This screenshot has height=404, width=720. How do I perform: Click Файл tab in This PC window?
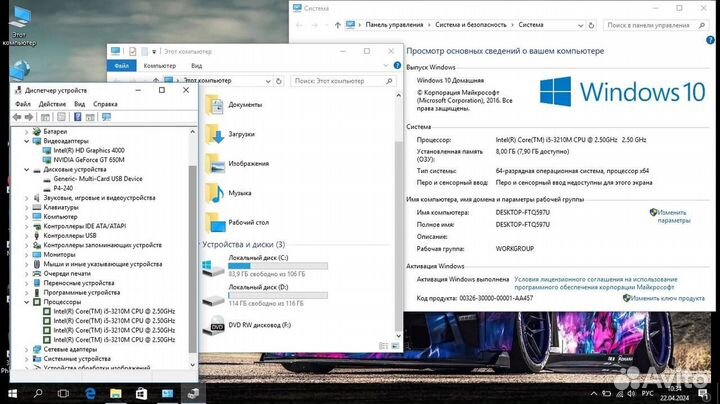(122, 66)
